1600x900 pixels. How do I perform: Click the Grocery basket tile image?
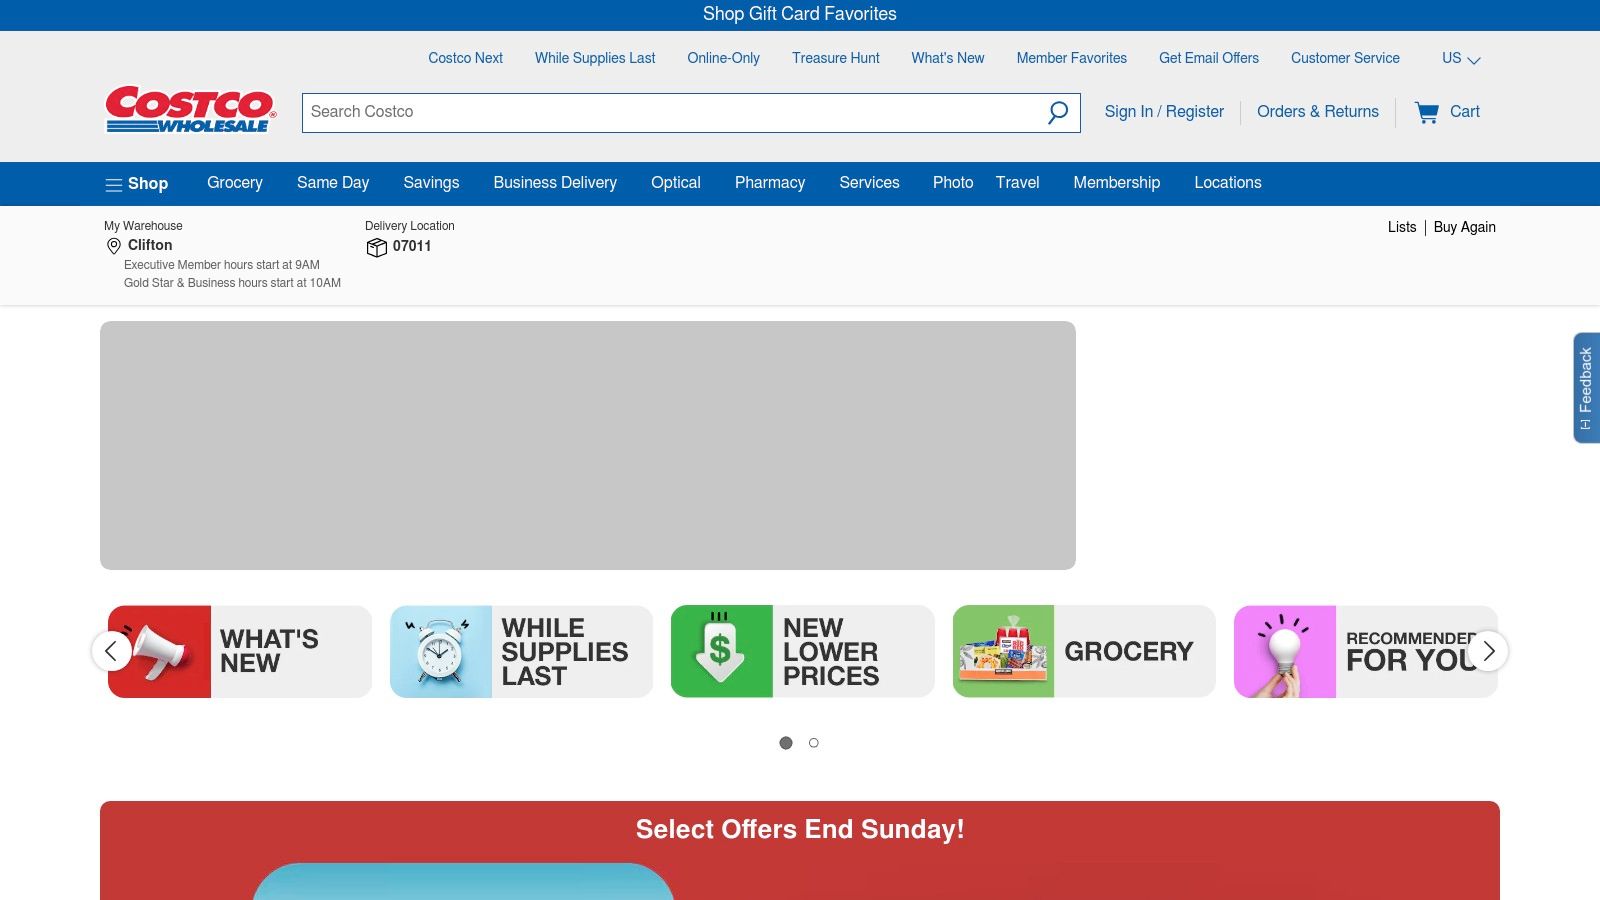click(x=1003, y=651)
